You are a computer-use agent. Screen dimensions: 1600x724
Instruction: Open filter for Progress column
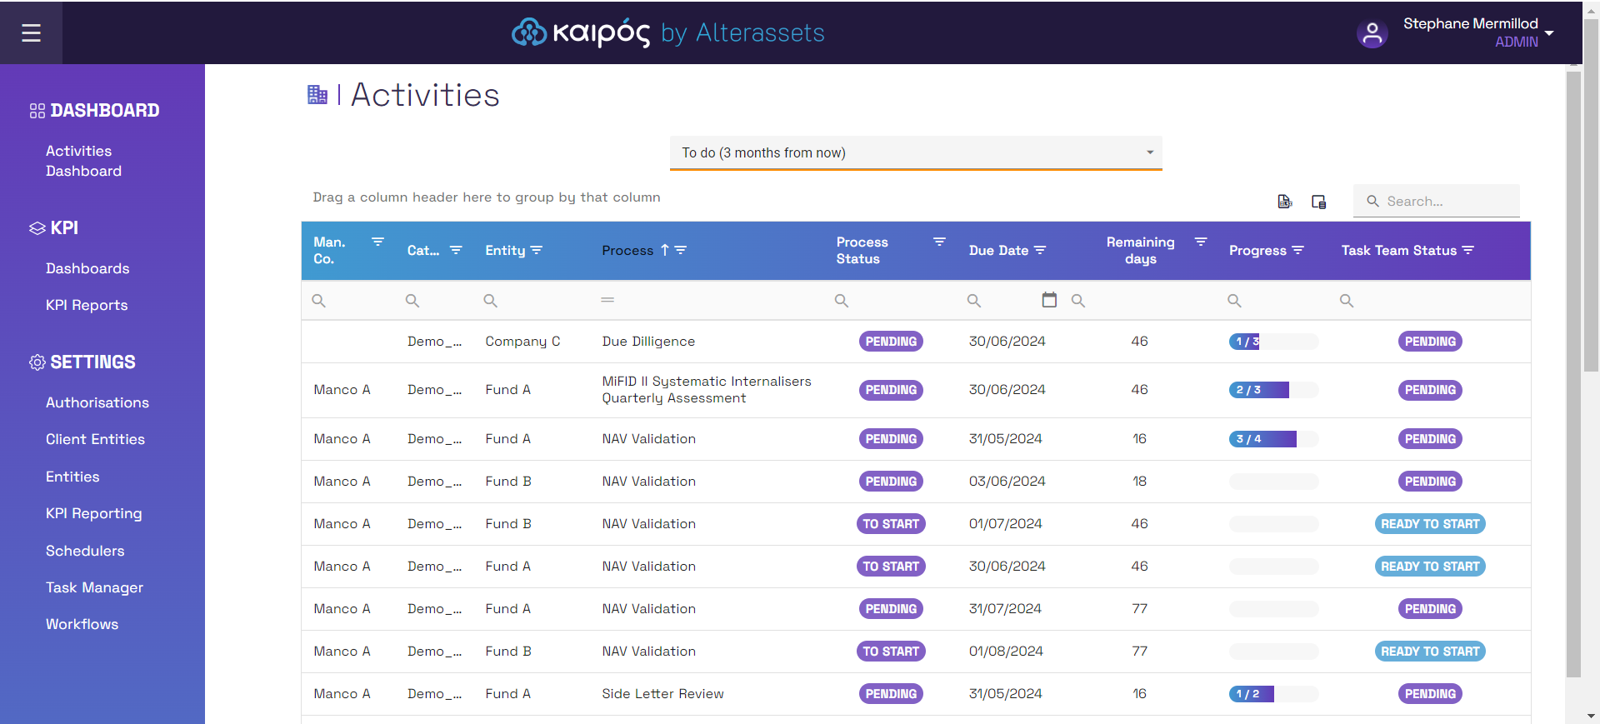click(1298, 250)
